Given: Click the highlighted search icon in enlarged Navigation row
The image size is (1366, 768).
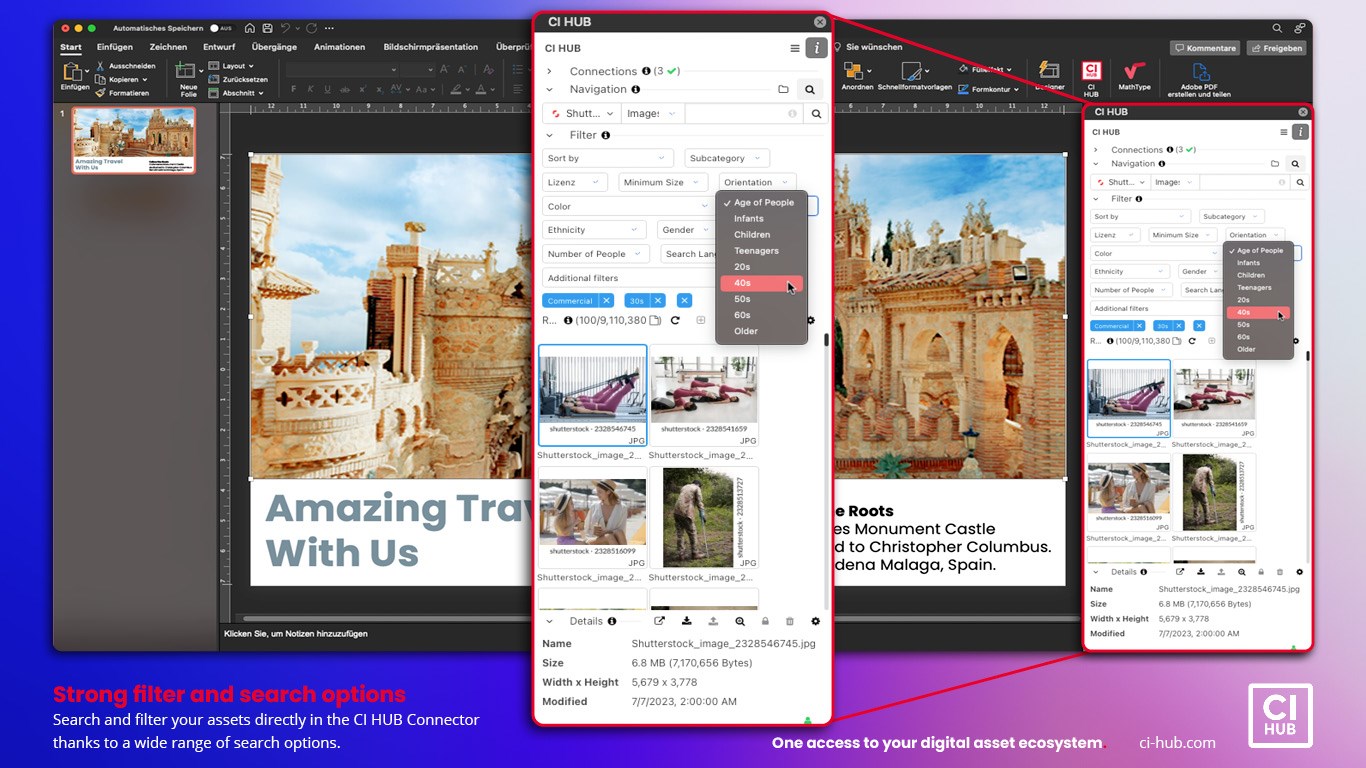Looking at the screenshot, I should (x=810, y=90).
